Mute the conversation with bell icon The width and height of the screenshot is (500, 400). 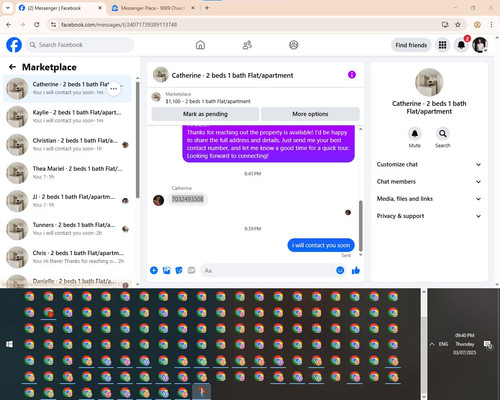tap(415, 134)
